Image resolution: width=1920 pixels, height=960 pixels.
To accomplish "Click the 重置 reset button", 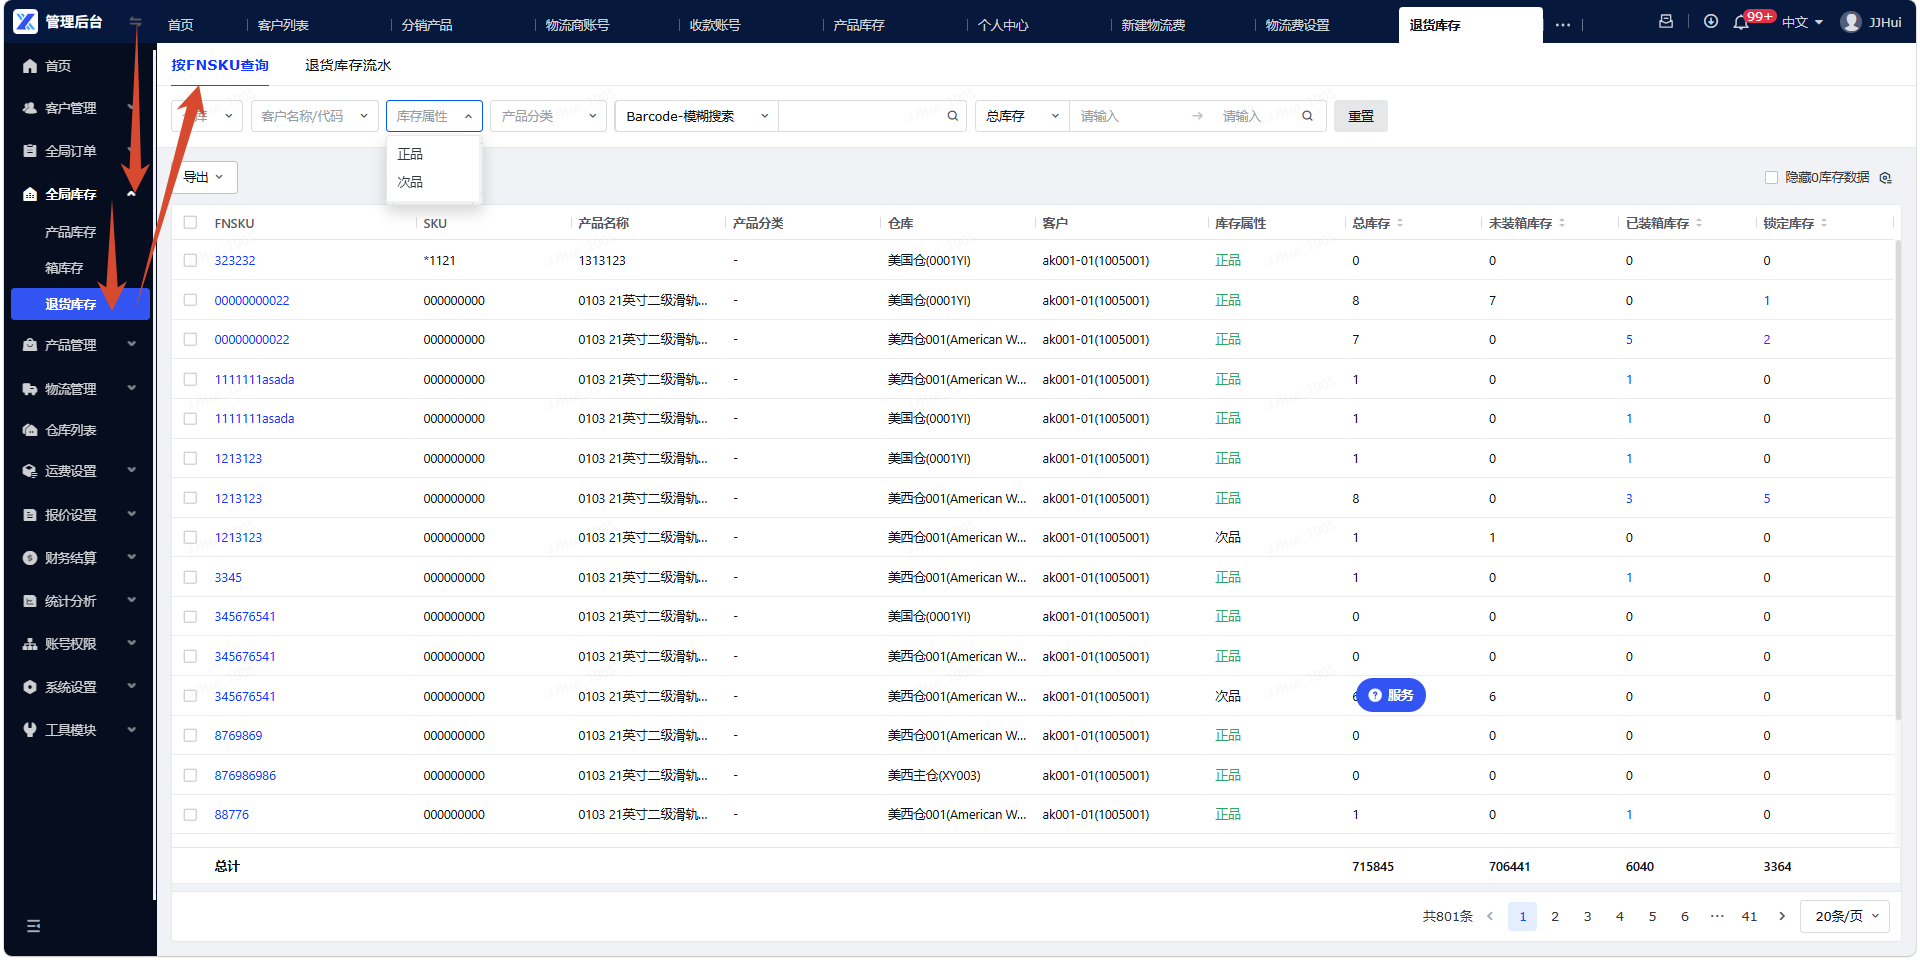I will point(1361,116).
